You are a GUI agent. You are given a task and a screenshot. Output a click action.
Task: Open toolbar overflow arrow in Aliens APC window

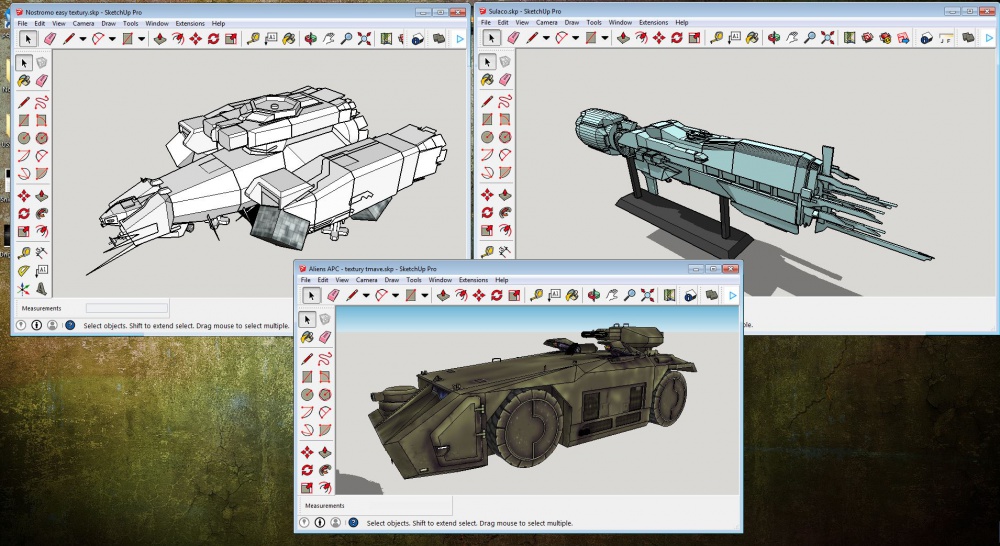(x=732, y=295)
